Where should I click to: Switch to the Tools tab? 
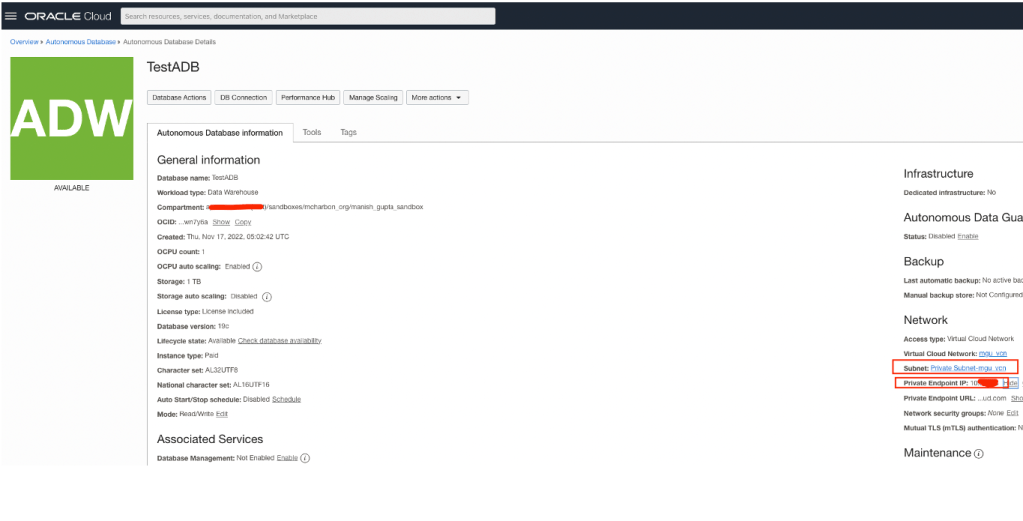(x=312, y=132)
